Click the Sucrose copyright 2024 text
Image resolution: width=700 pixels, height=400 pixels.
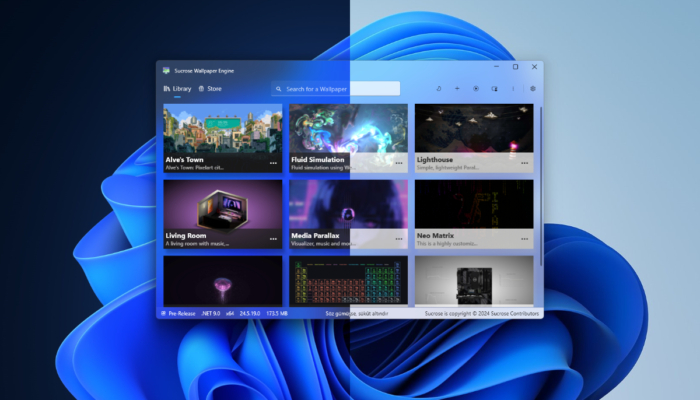[x=482, y=313]
